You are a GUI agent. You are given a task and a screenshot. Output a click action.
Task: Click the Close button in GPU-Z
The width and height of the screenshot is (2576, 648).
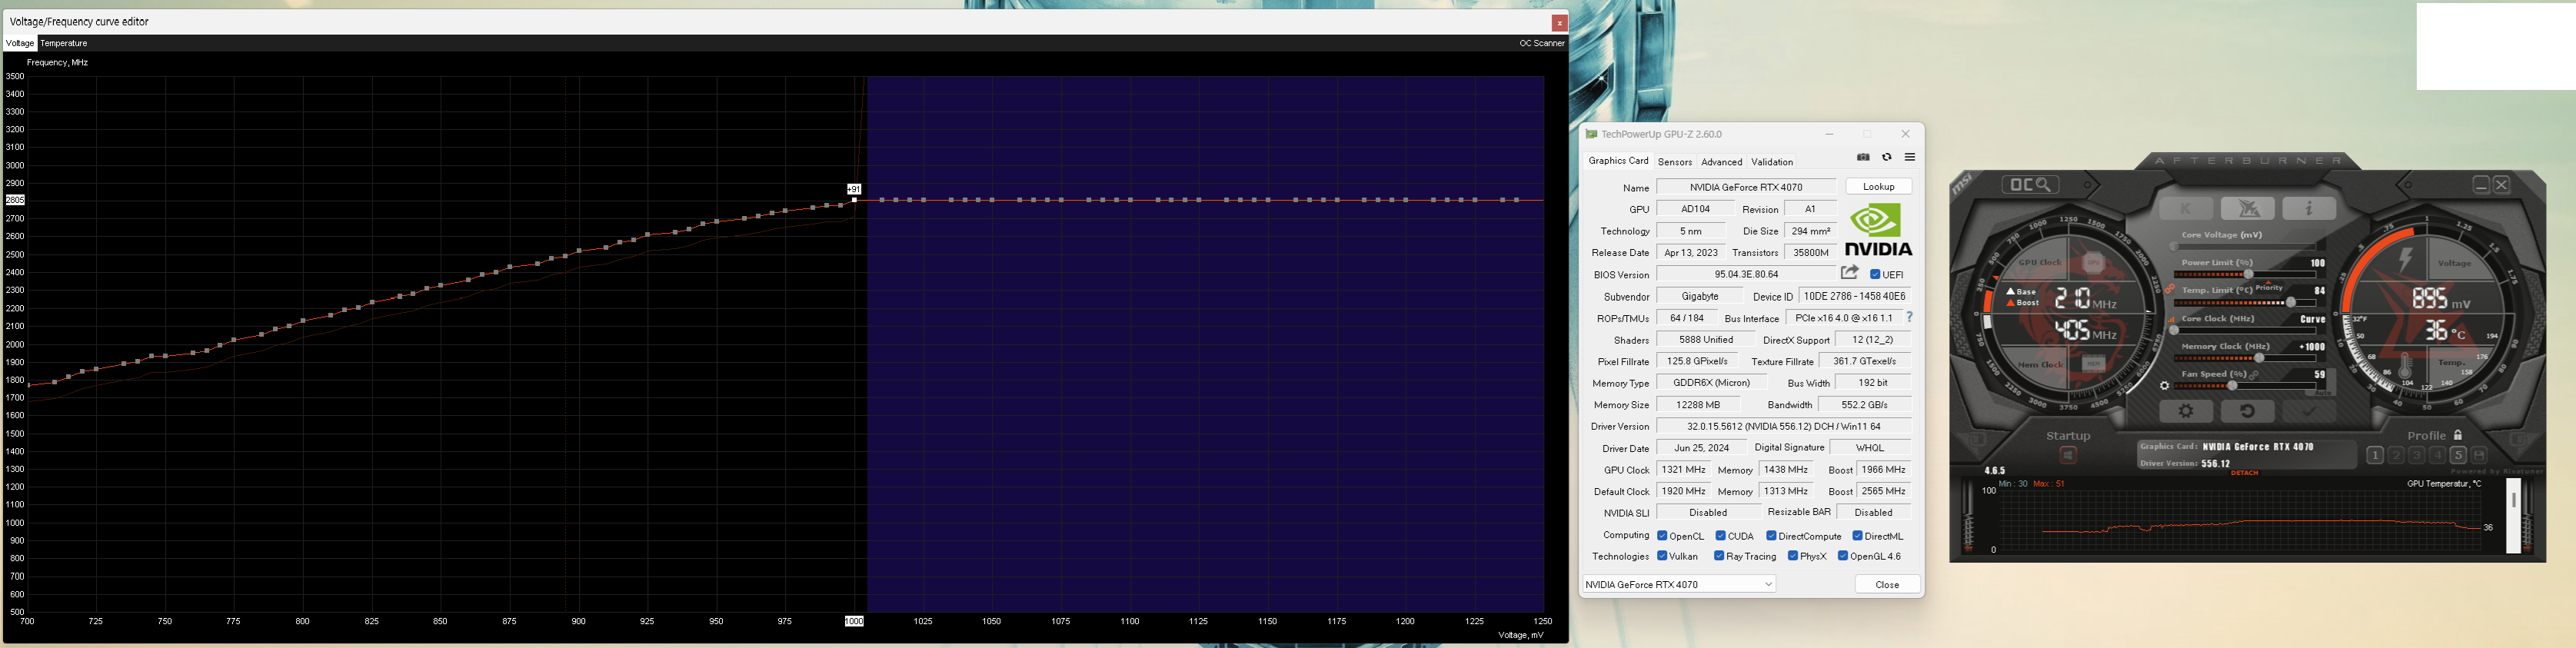[x=1887, y=584]
